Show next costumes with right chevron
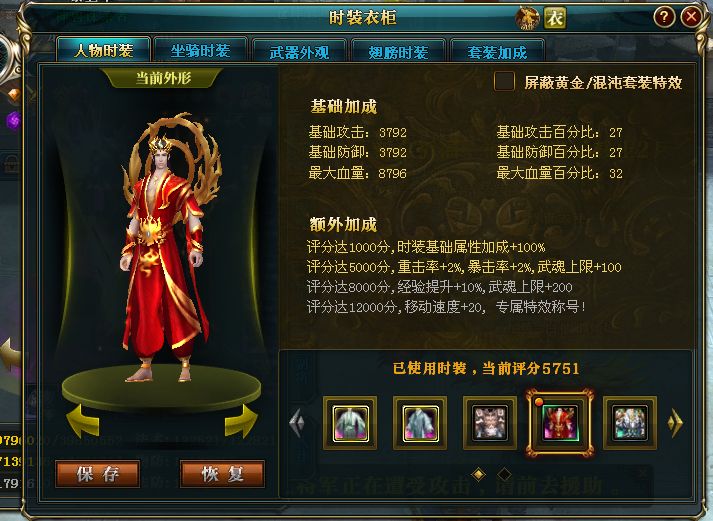The image size is (713, 521). pos(676,423)
